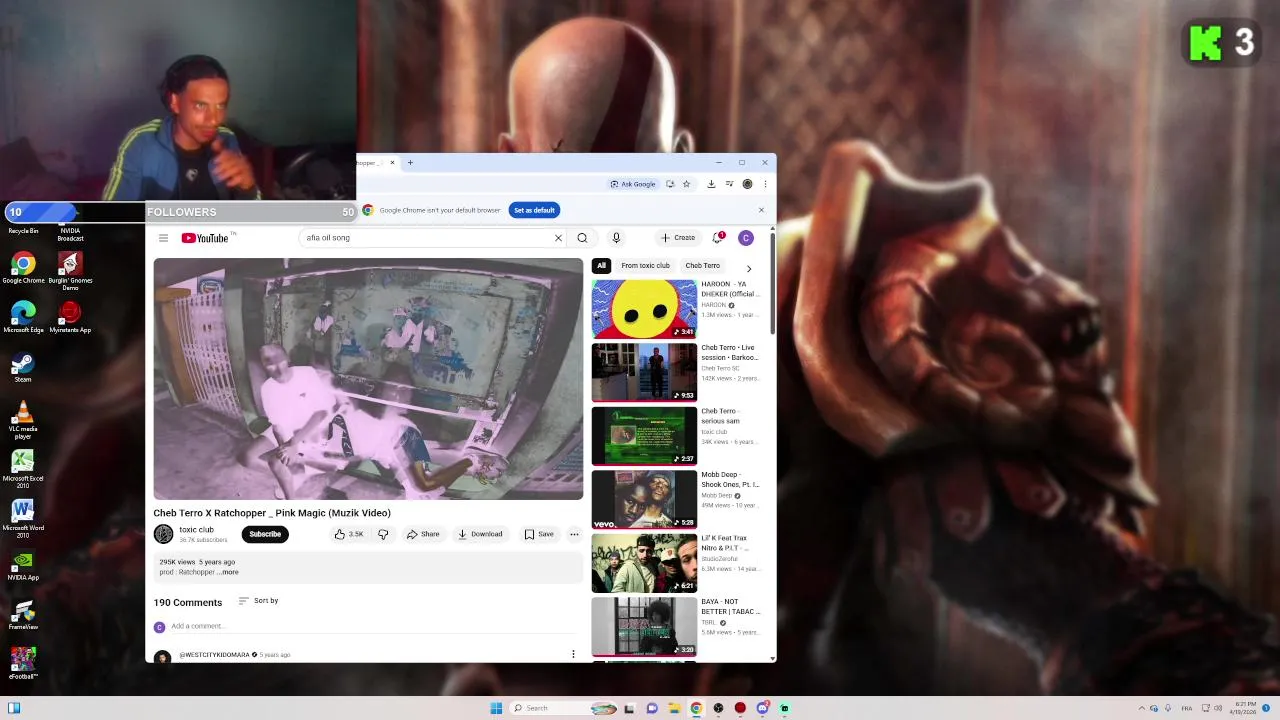This screenshot has width=1280, height=720.
Task: Open Google Chrome desktop shortcut
Action: pos(23,268)
